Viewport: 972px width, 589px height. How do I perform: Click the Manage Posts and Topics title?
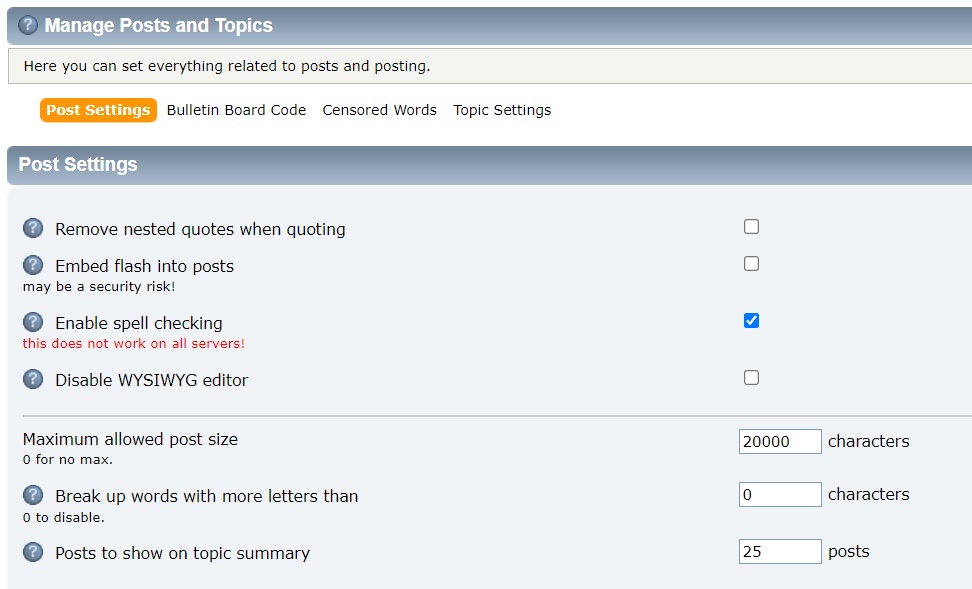click(x=159, y=25)
